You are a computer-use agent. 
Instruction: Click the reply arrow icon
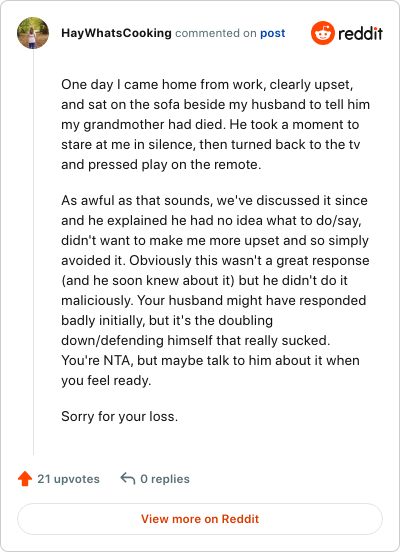tap(127, 479)
